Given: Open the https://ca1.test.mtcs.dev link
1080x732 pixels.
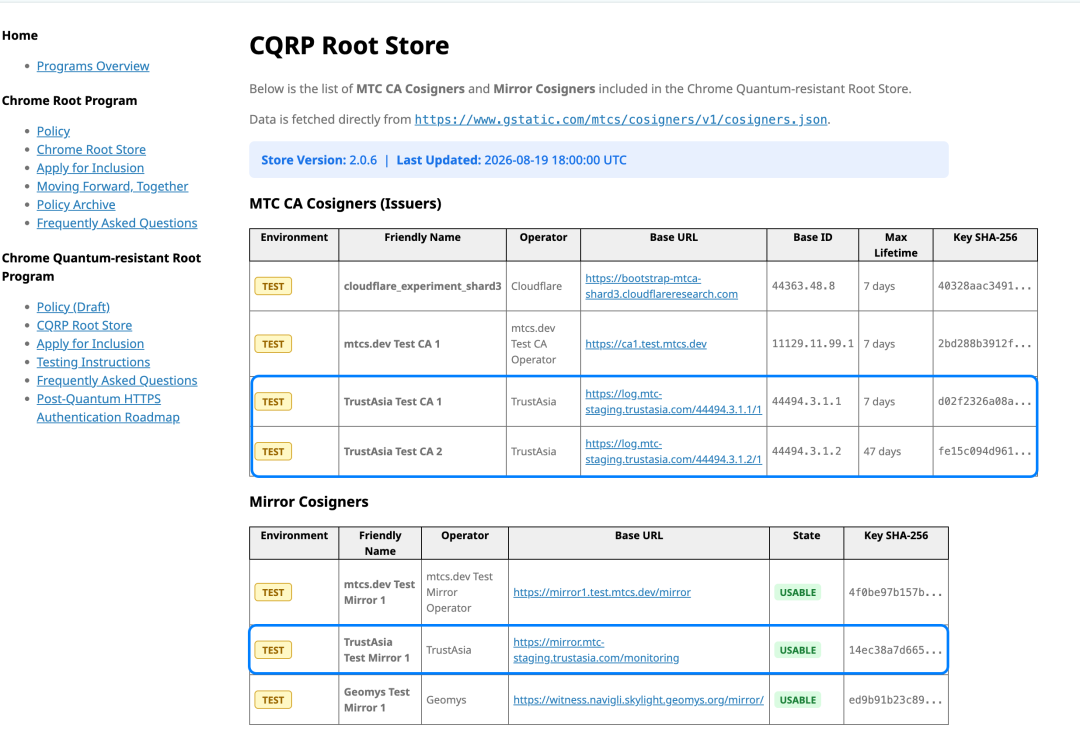Looking at the screenshot, I should (x=646, y=344).
